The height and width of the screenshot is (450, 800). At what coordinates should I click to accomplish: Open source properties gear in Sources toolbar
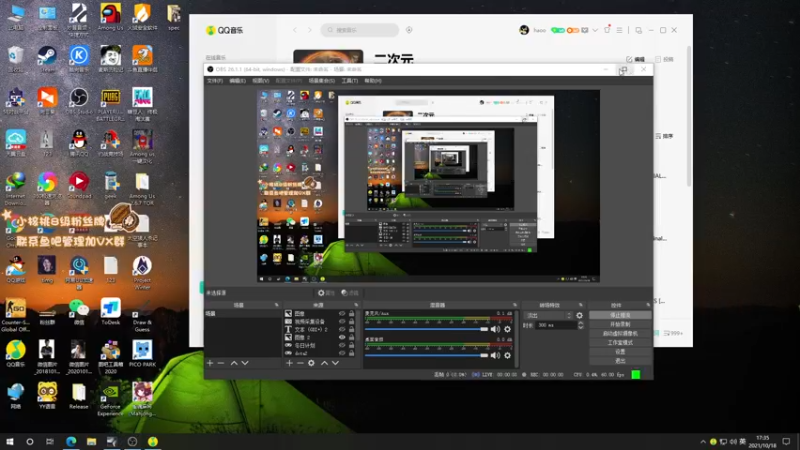coord(311,363)
